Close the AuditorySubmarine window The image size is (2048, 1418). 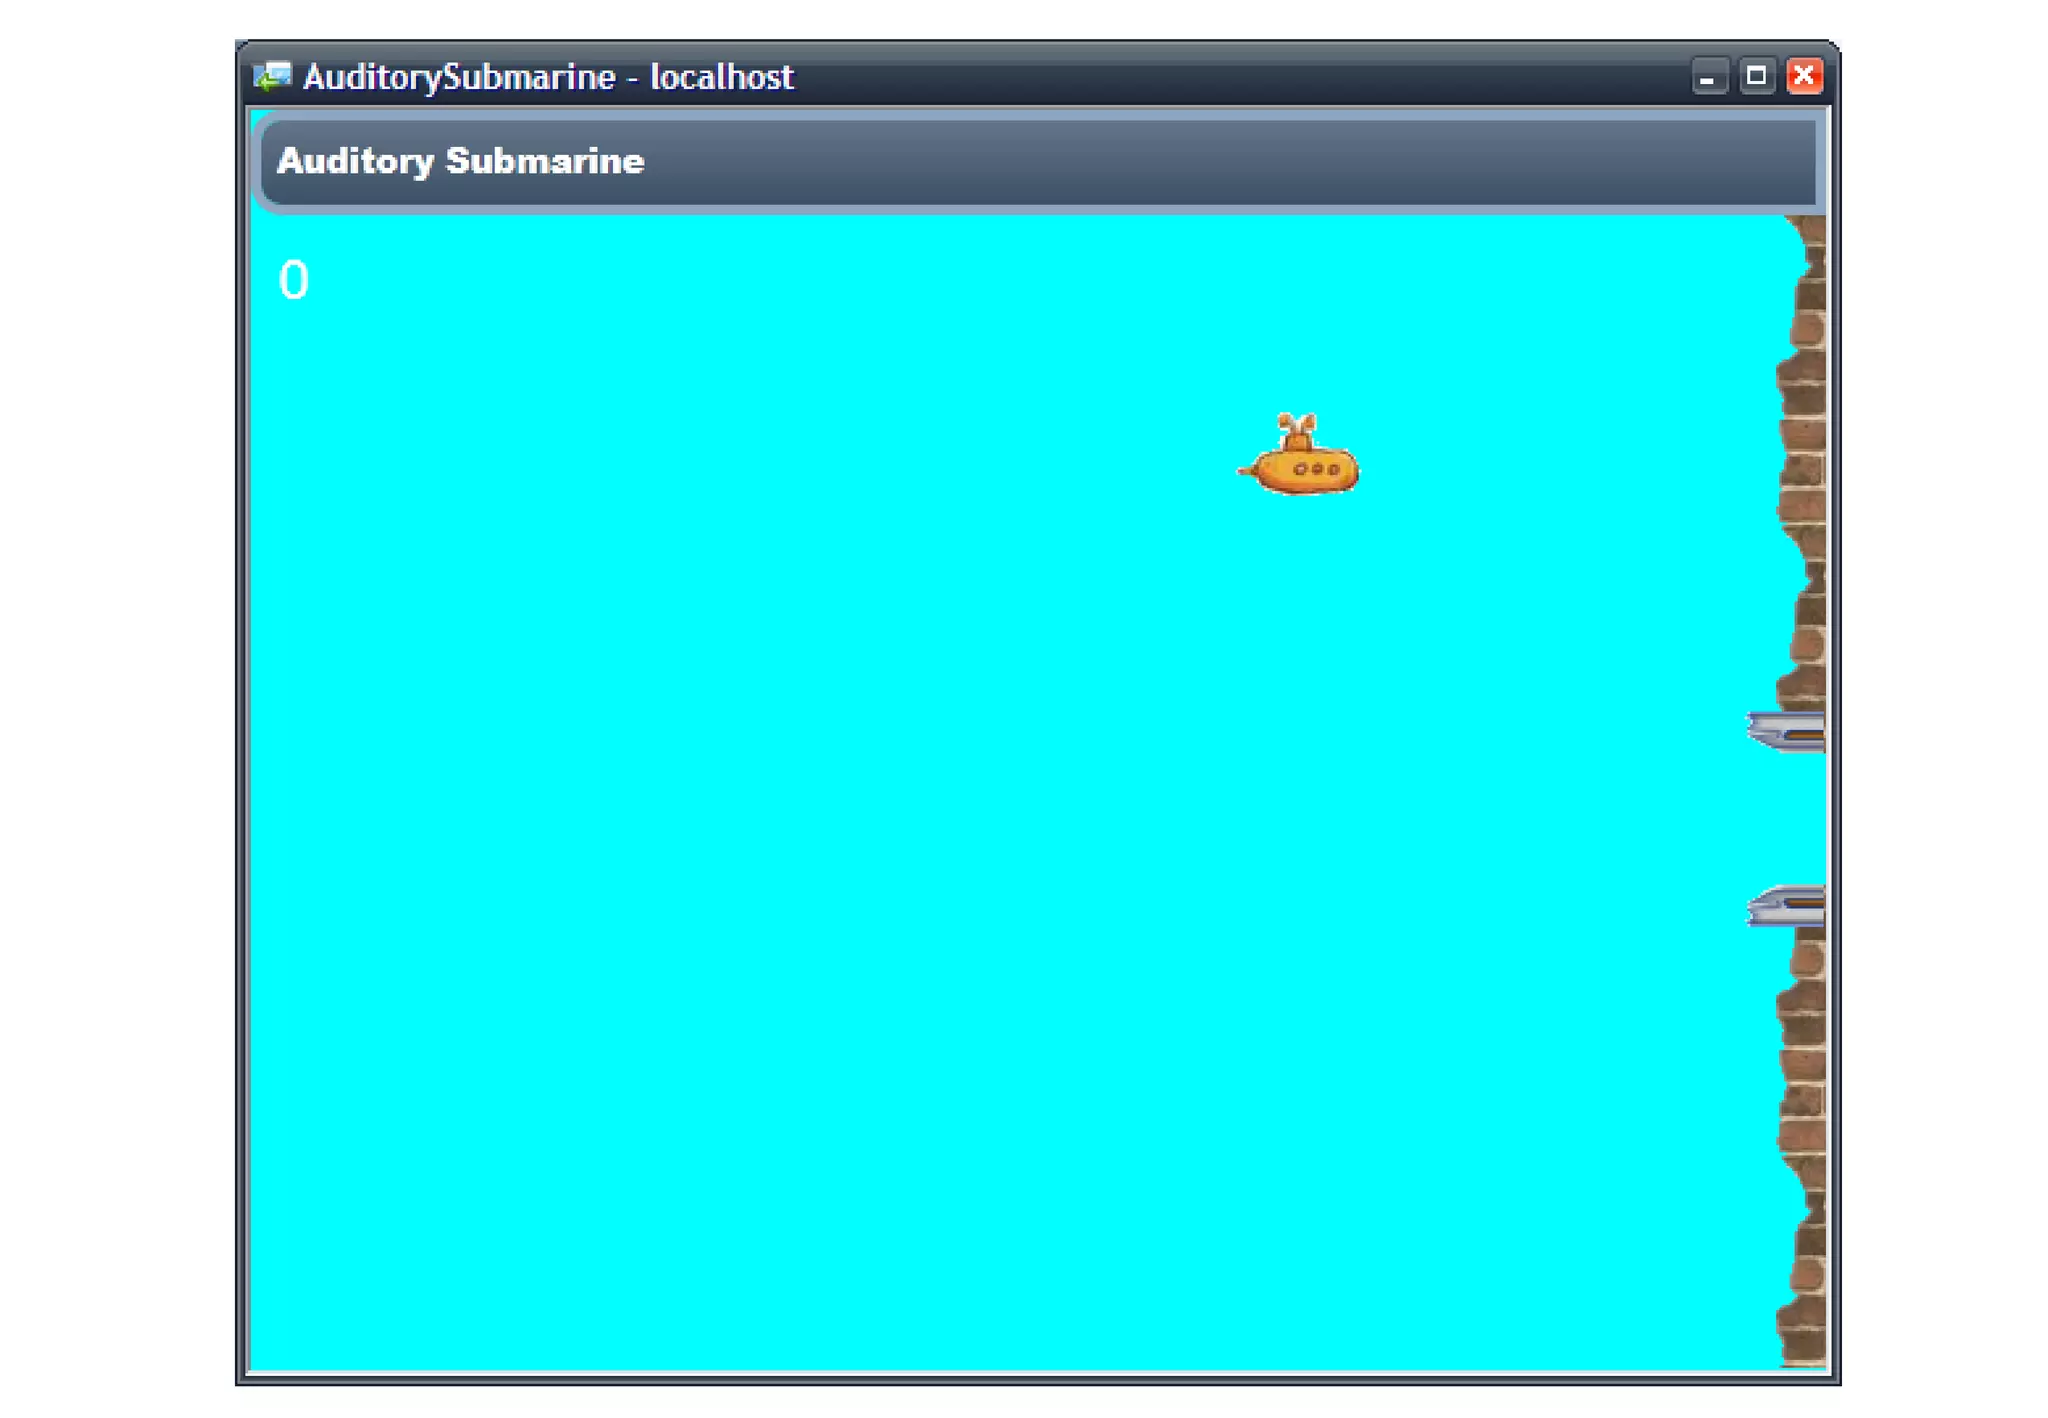[x=1804, y=77]
